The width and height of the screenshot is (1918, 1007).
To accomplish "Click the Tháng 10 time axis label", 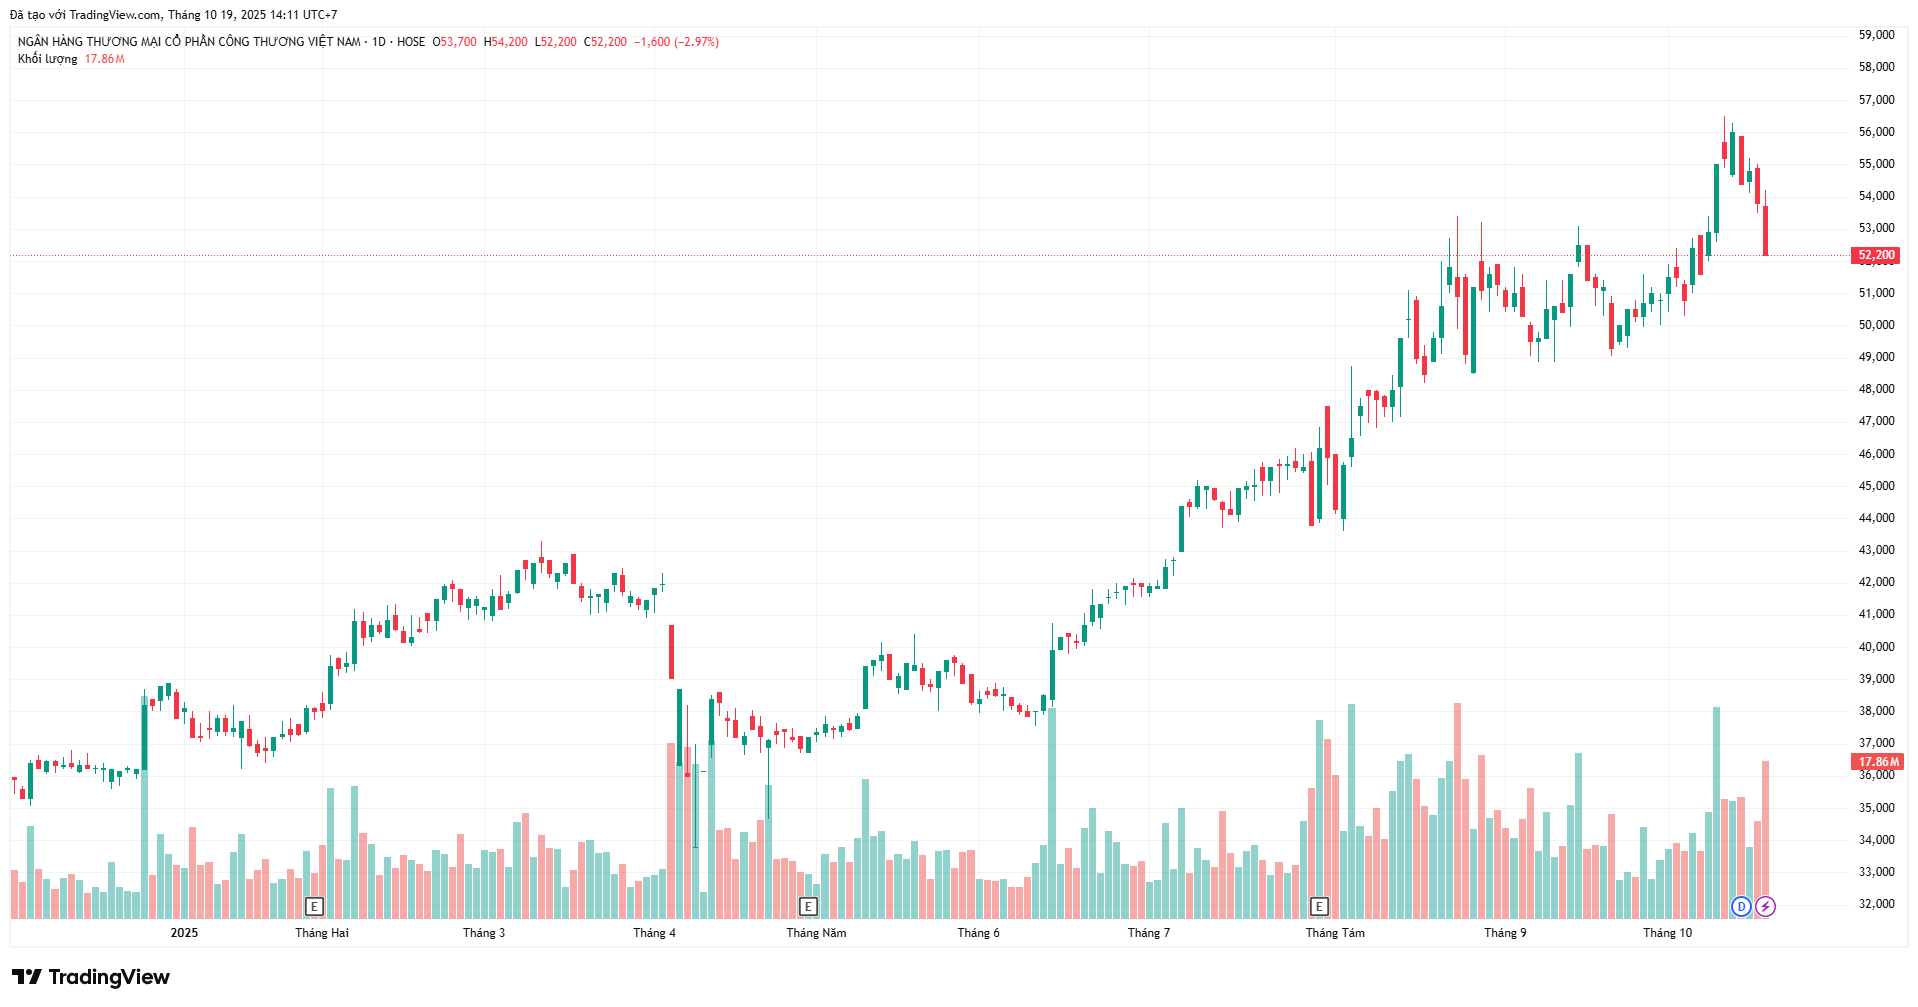I will (1667, 933).
